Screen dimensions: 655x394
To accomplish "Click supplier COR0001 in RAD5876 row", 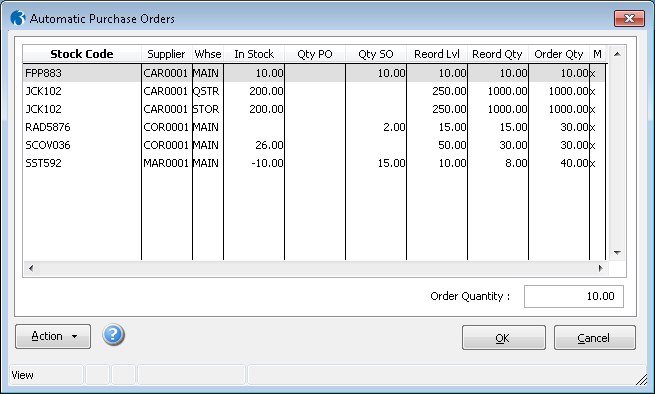I will pyautogui.click(x=166, y=127).
